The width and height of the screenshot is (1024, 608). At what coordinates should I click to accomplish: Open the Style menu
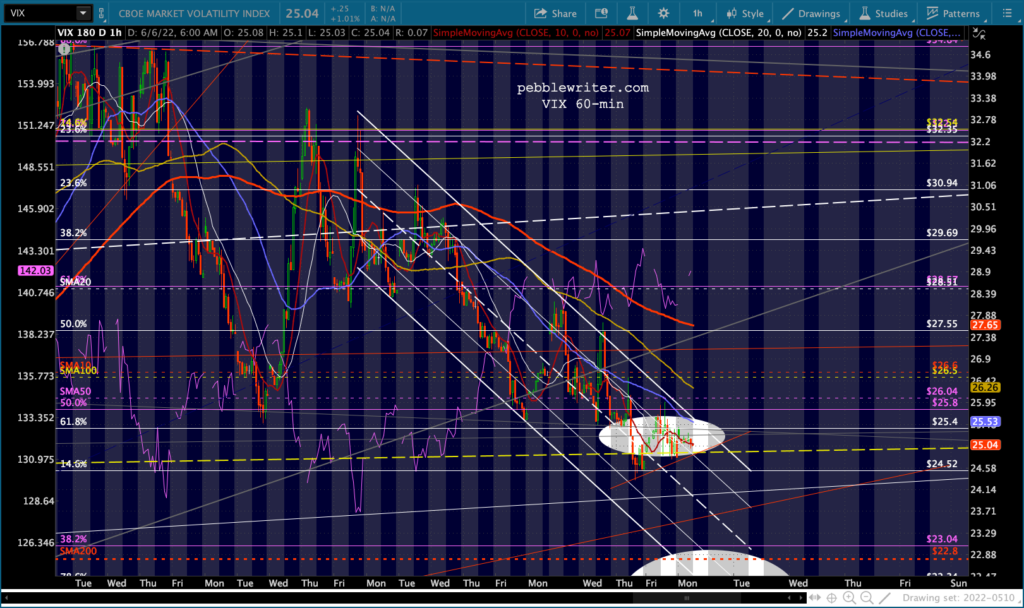click(x=746, y=13)
